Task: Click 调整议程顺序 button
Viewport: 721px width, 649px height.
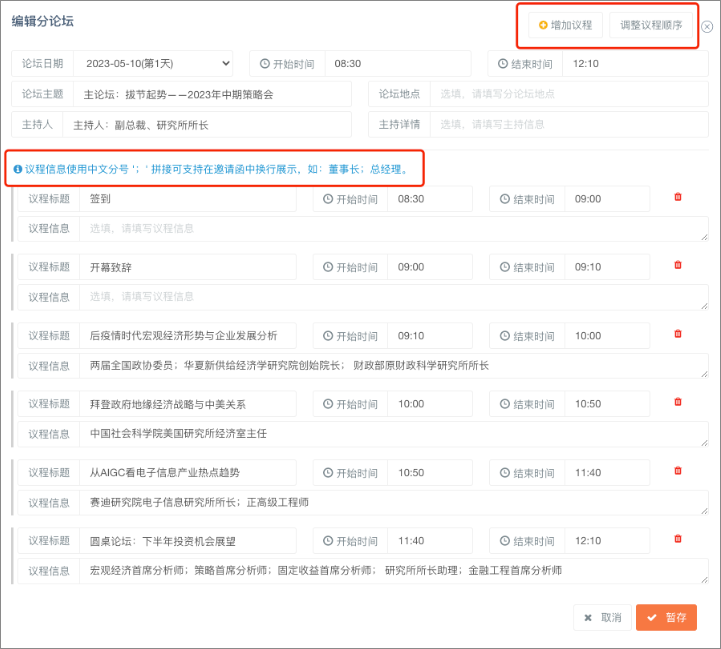Action: 651,25
